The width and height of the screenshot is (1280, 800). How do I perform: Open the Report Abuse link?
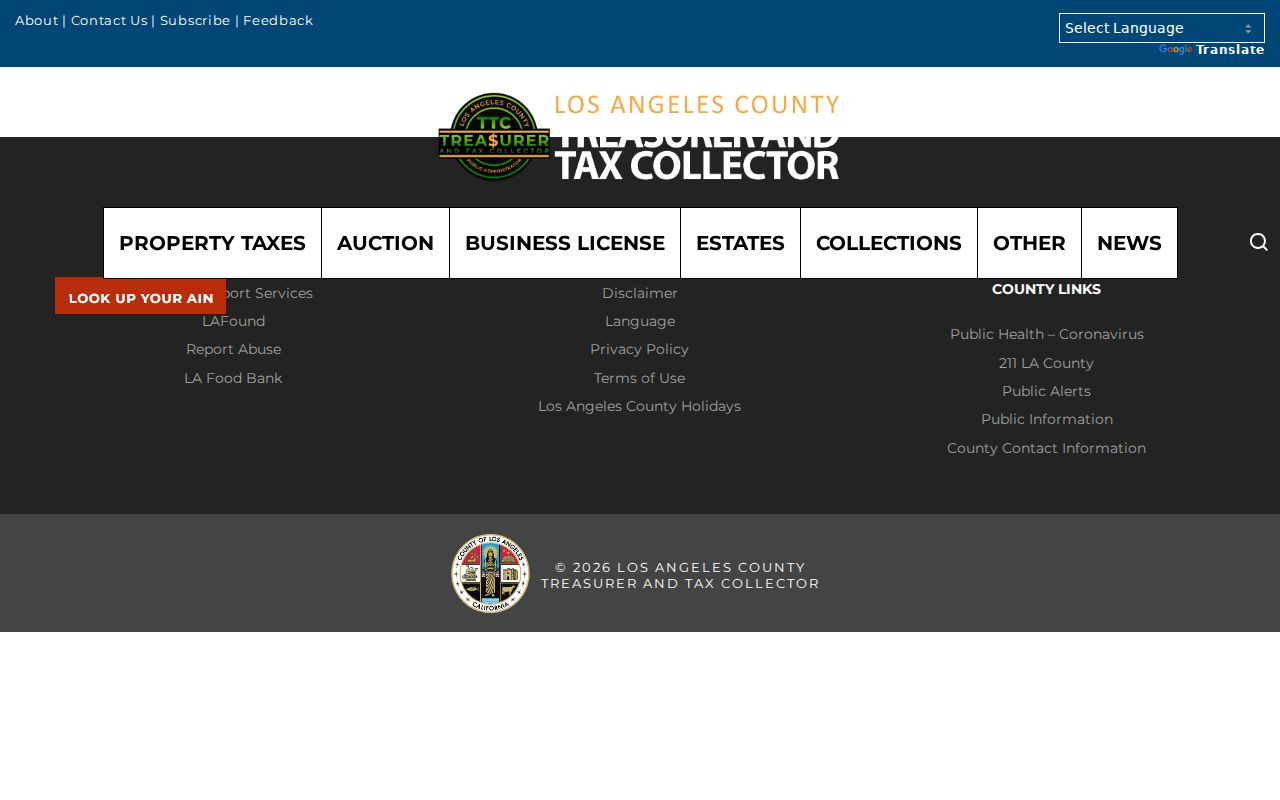[233, 349]
